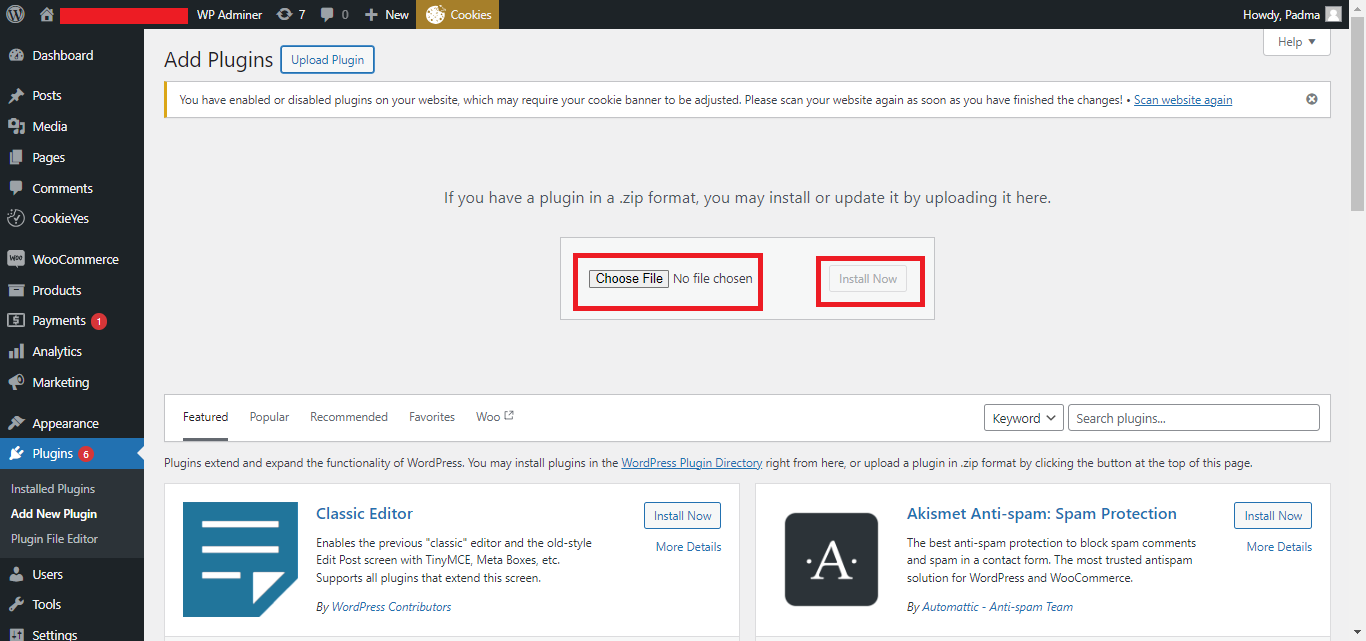Click Choose File button
The height and width of the screenshot is (641, 1366).
[628, 279]
